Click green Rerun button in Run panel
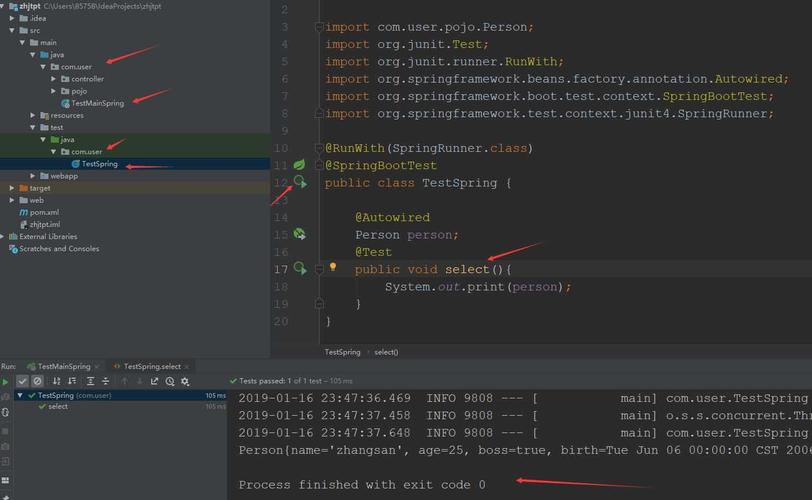This screenshot has height=500, width=812. coord(5,381)
